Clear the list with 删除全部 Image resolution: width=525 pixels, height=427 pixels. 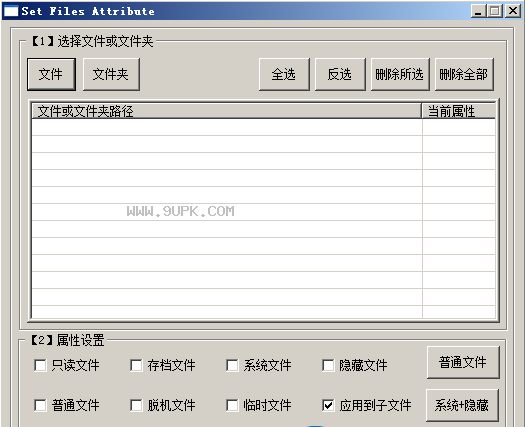pyautogui.click(x=464, y=74)
